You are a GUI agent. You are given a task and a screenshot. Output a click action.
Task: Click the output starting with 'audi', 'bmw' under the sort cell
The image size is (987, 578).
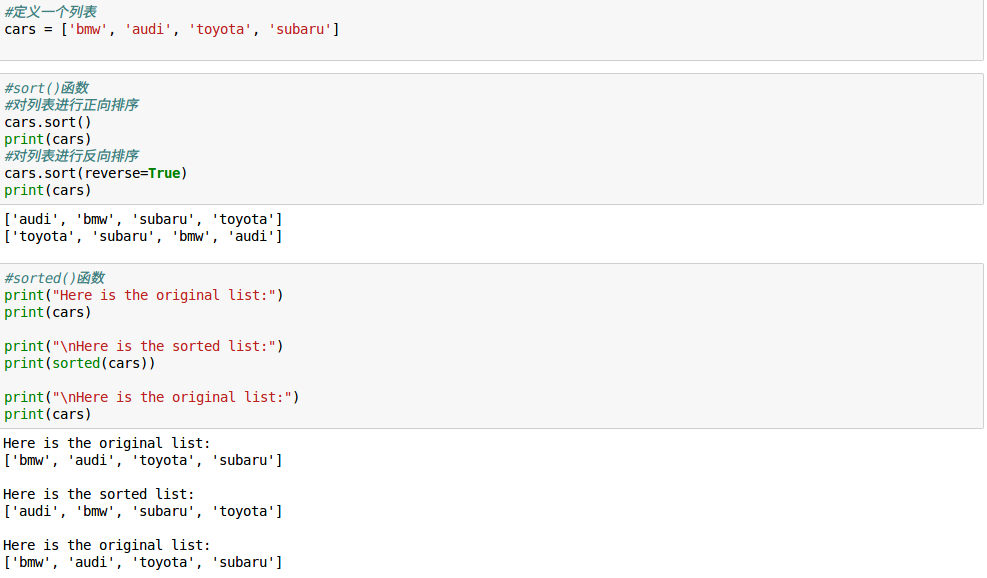click(x=143, y=219)
